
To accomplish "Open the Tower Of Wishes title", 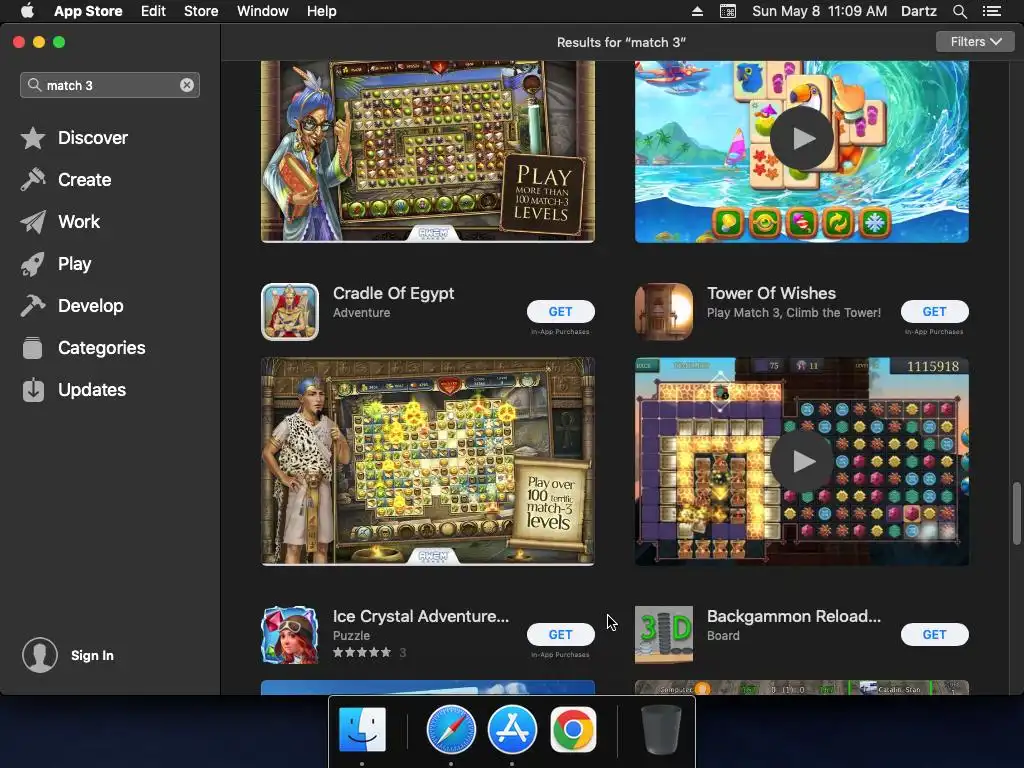I will coord(771,293).
